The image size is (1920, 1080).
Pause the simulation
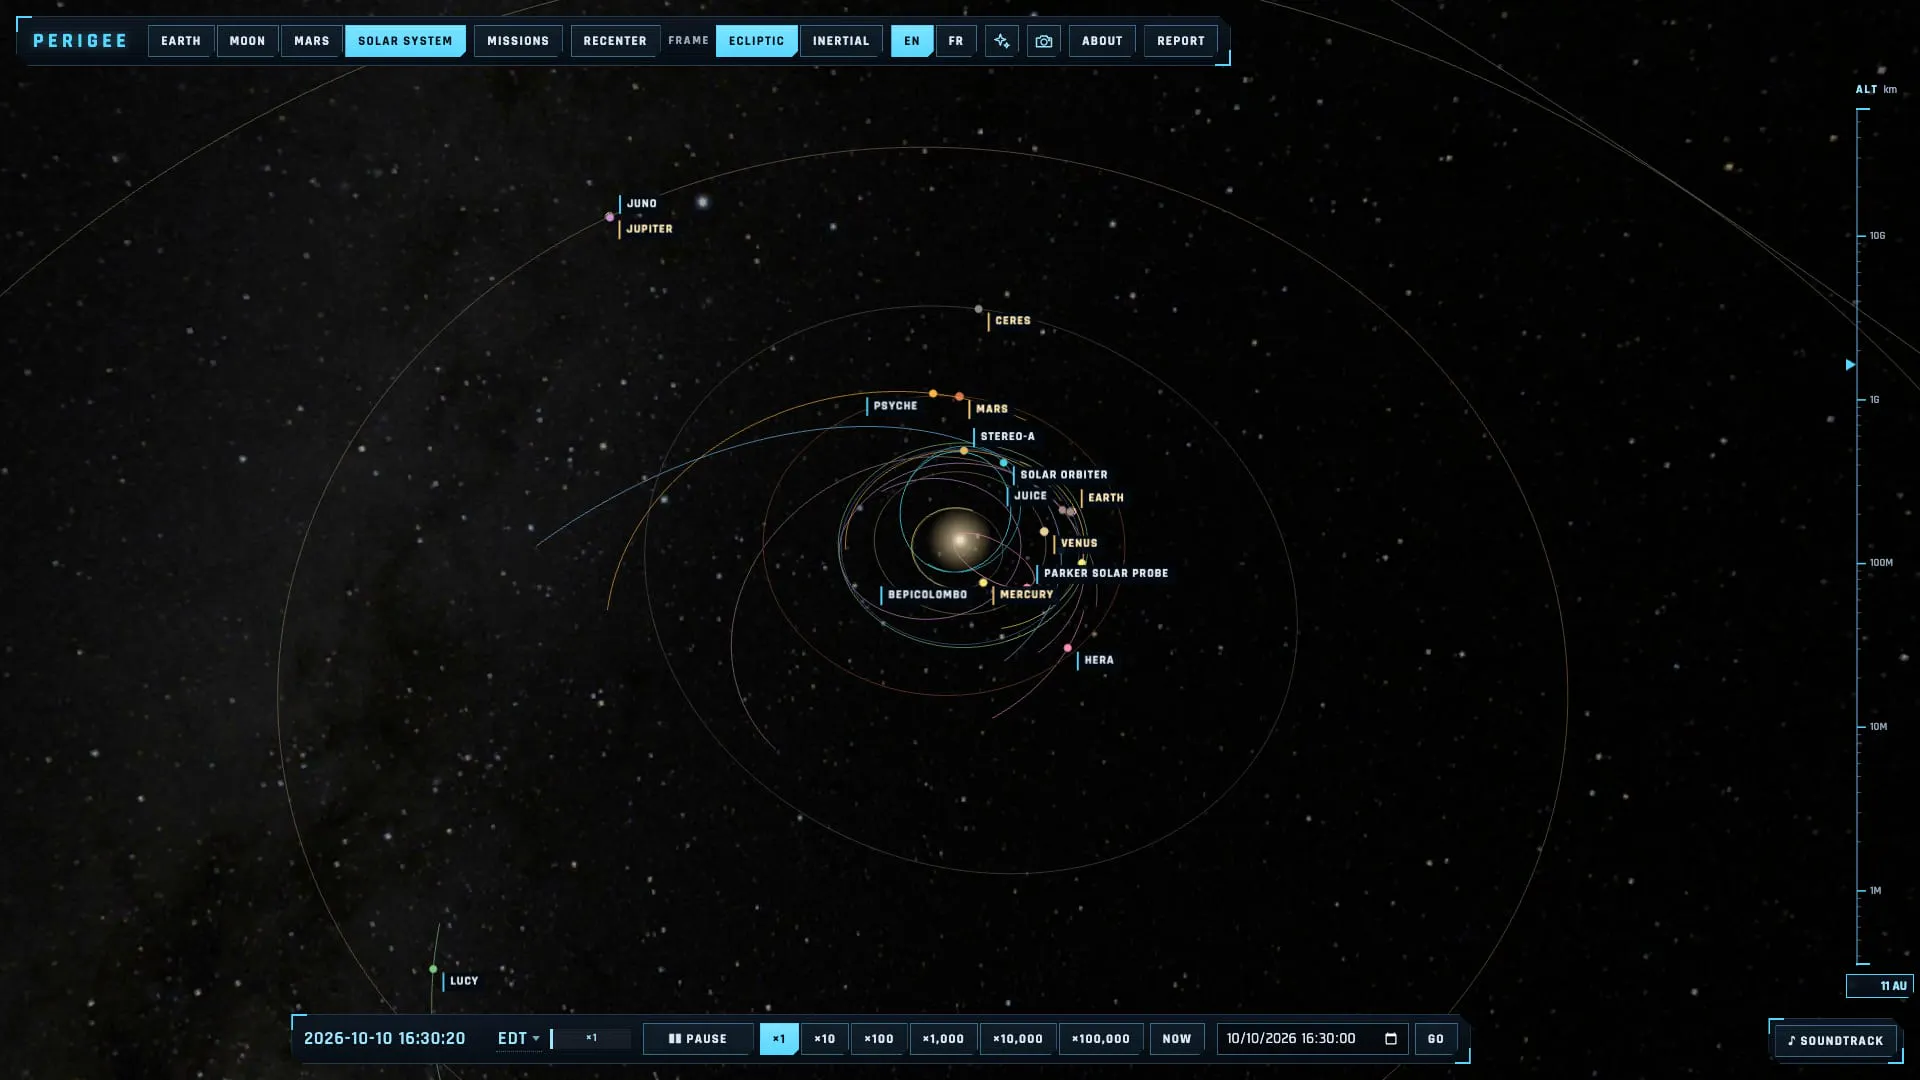pyautogui.click(x=698, y=1039)
